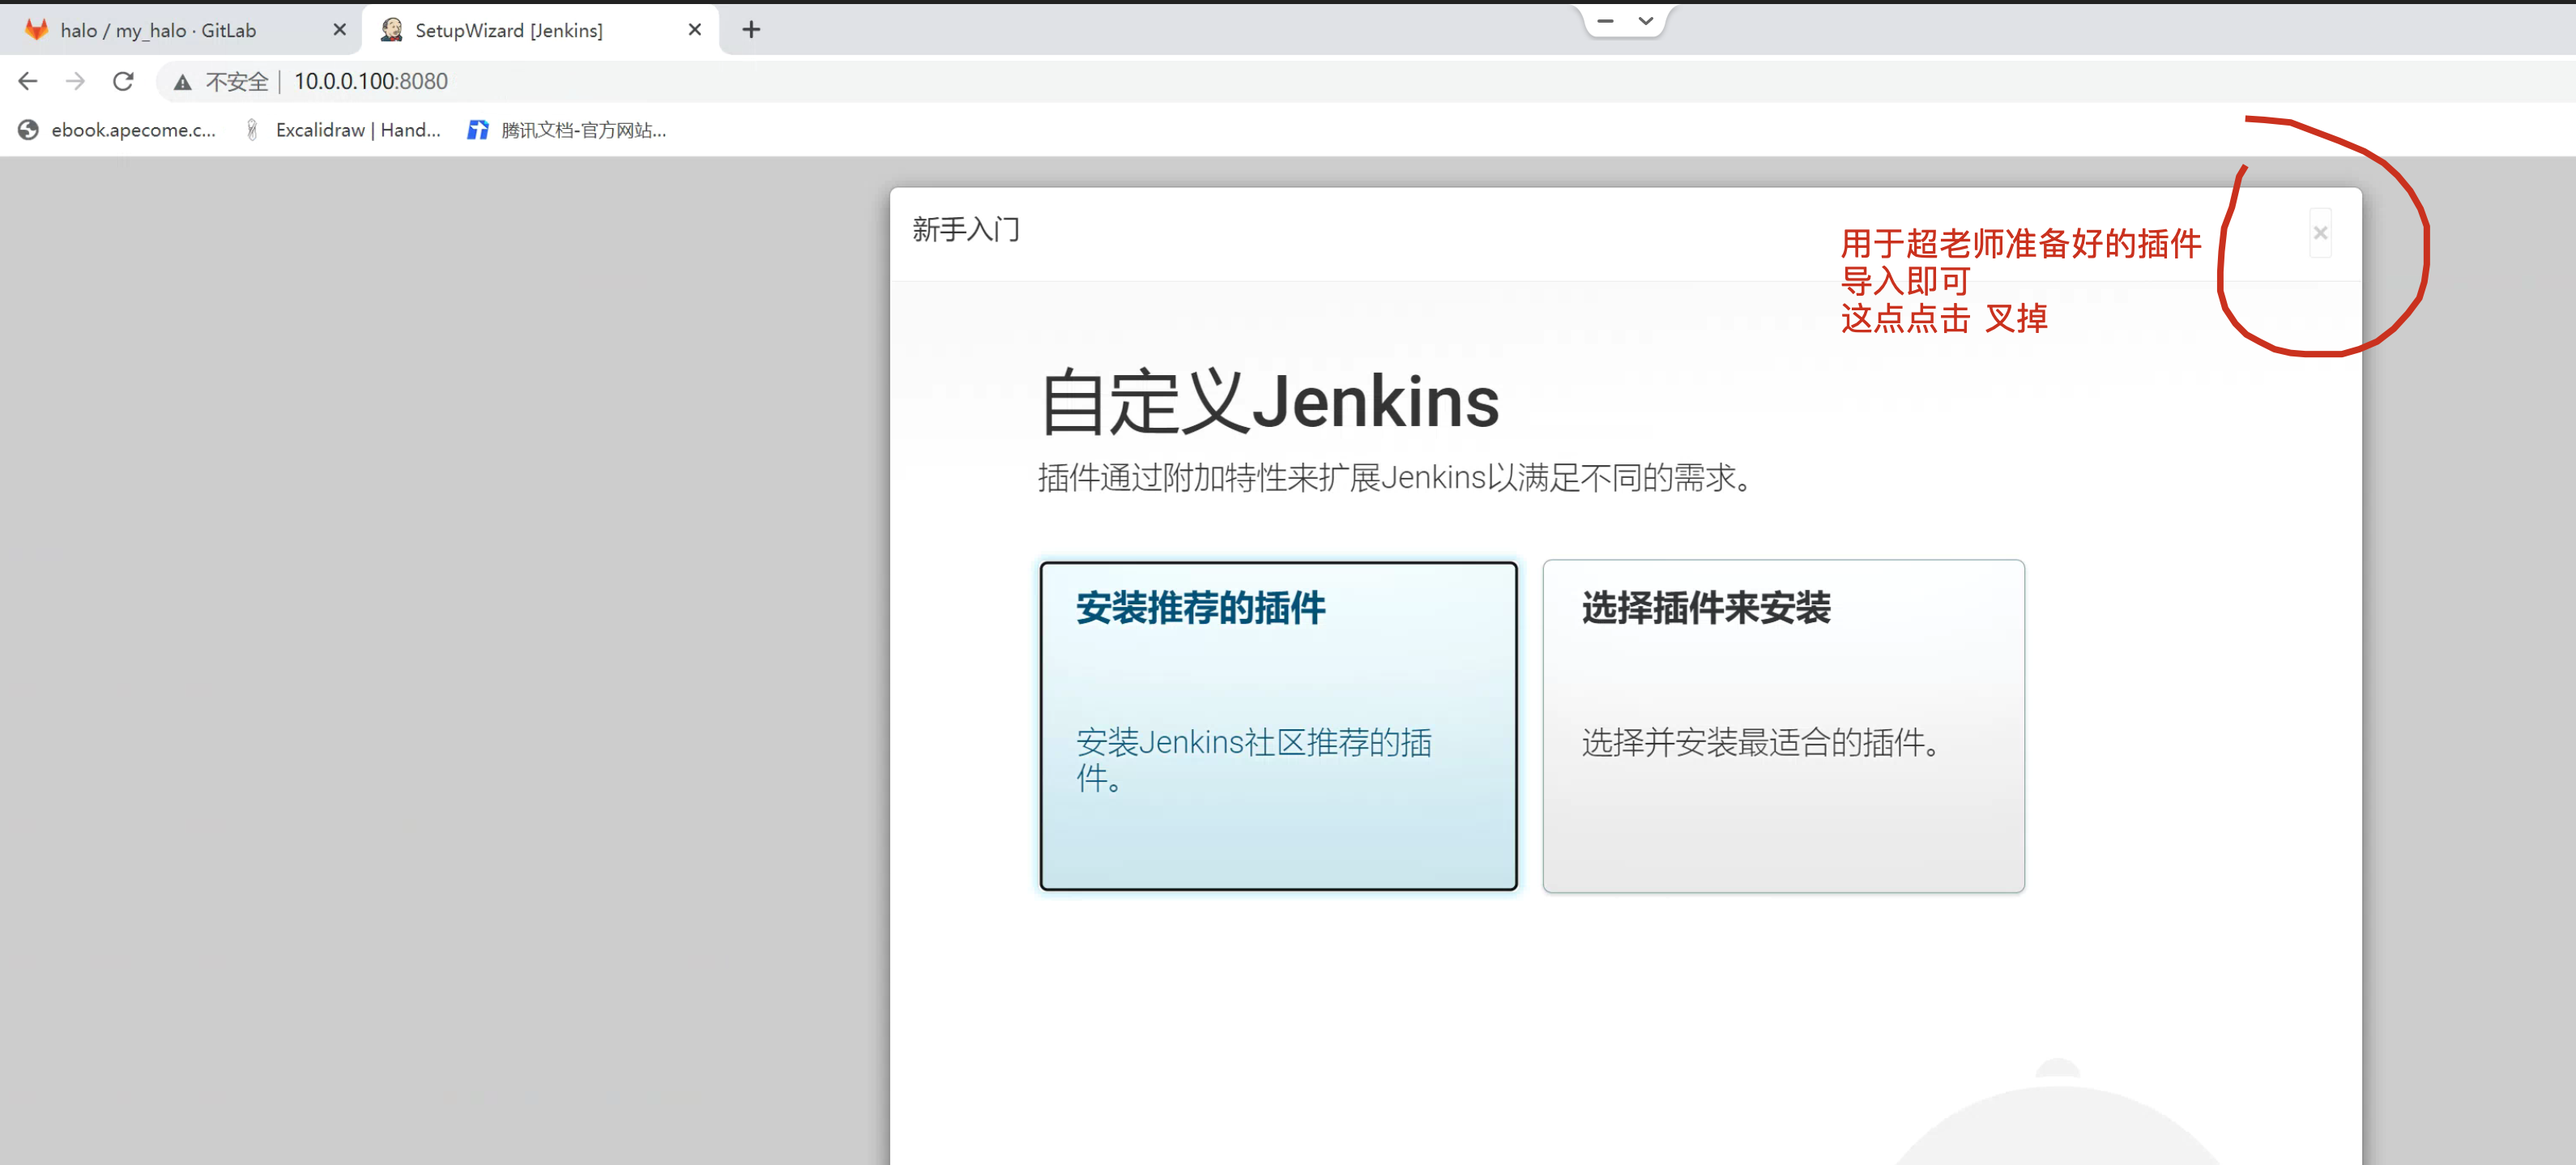This screenshot has height=1165, width=2576.
Task: Click the browser back arrow
Action: click(28, 81)
